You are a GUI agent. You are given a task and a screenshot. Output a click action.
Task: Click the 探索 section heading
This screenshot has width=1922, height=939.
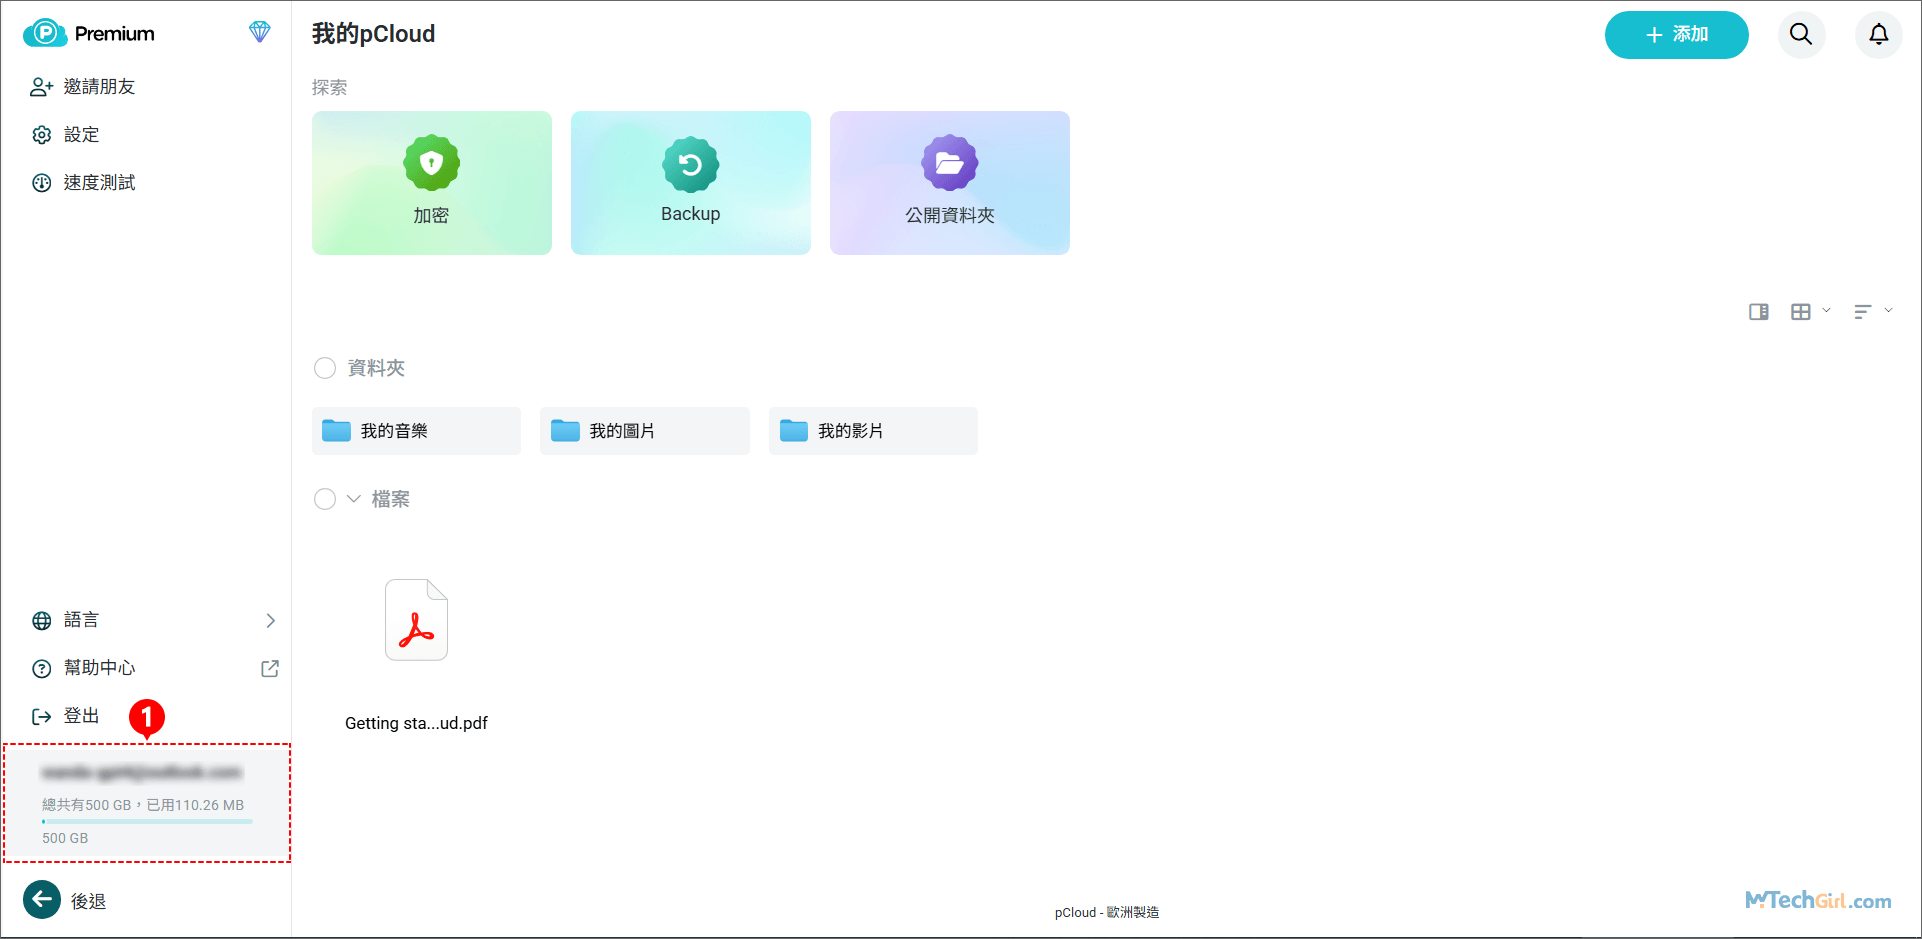tap(330, 88)
